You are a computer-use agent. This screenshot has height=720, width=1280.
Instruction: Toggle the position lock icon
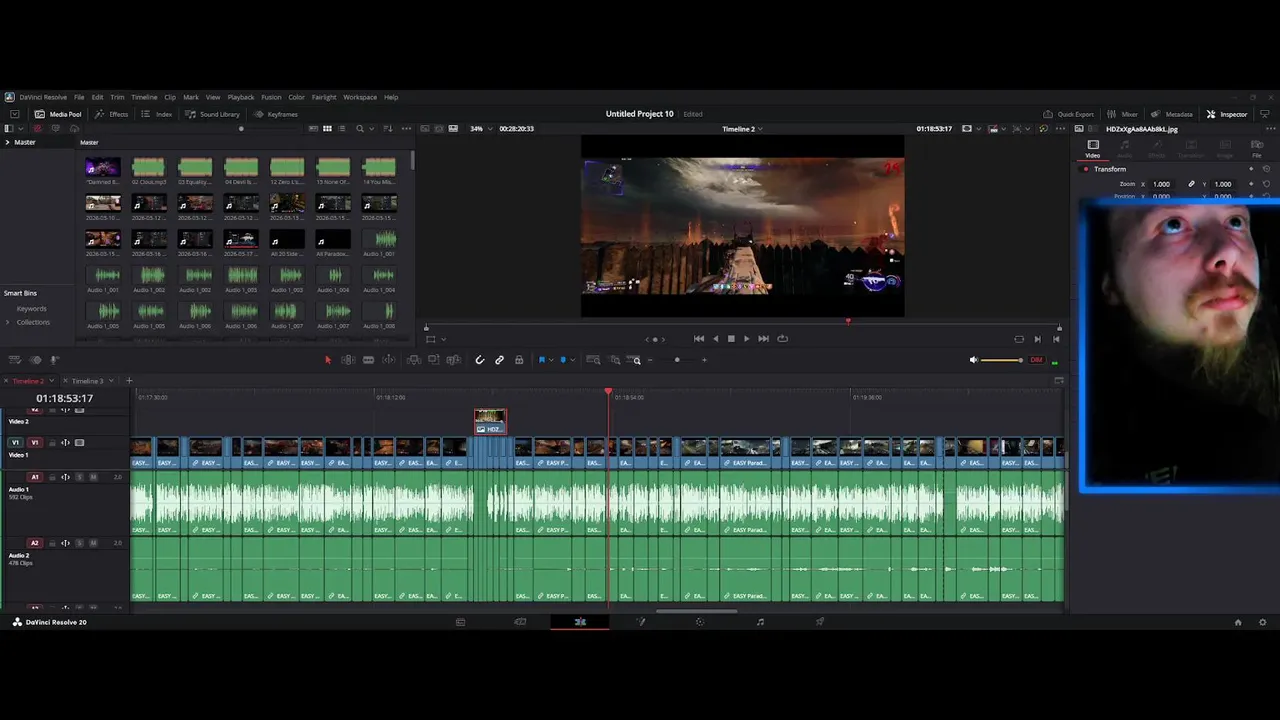click(519, 360)
